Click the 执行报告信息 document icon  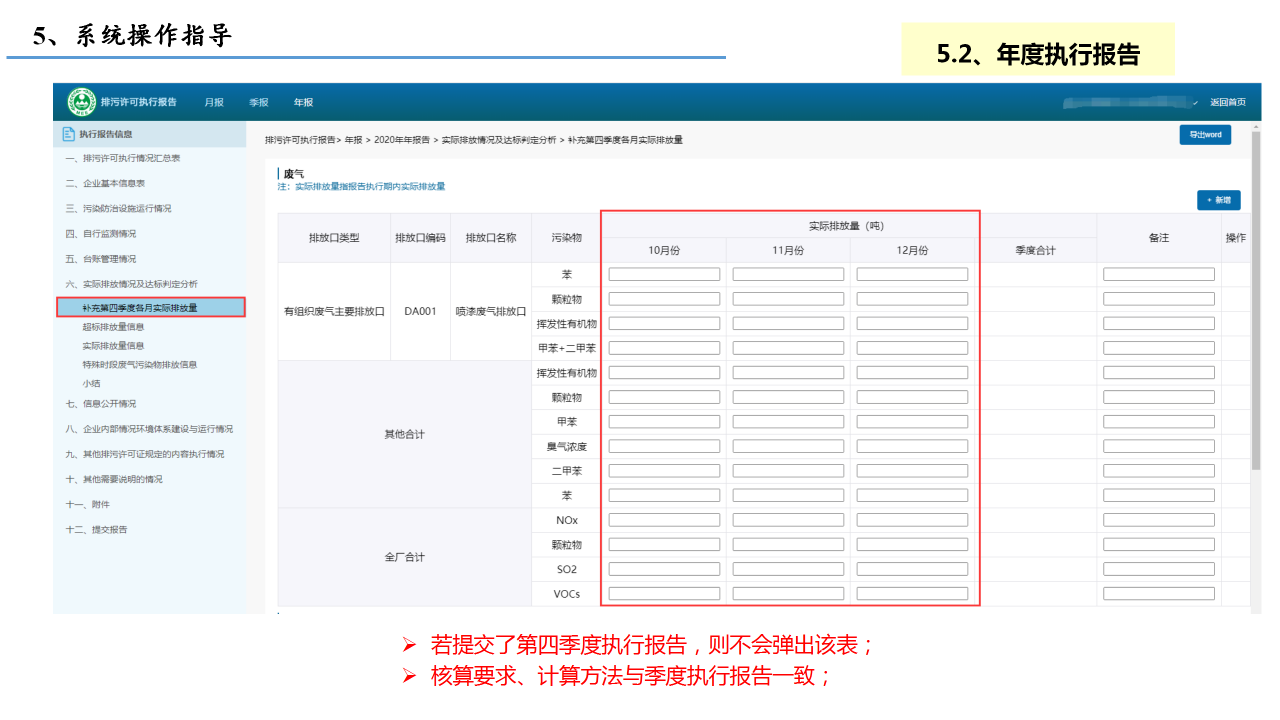pyautogui.click(x=69, y=134)
